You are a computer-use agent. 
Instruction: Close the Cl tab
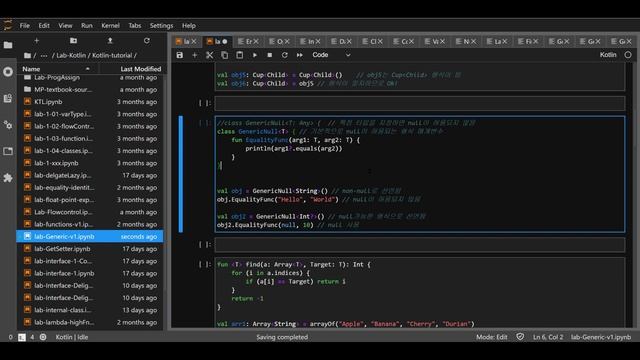[380, 41]
